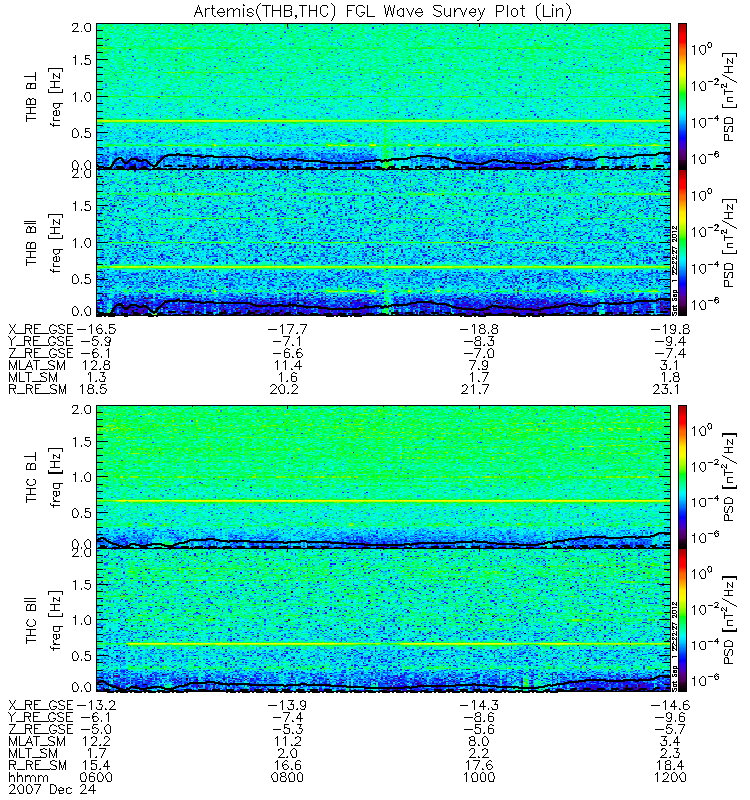Viewport: 750px width, 800px height.
Task: Click the THC Z_RE_GSE value -5.0
Action: coord(96,729)
